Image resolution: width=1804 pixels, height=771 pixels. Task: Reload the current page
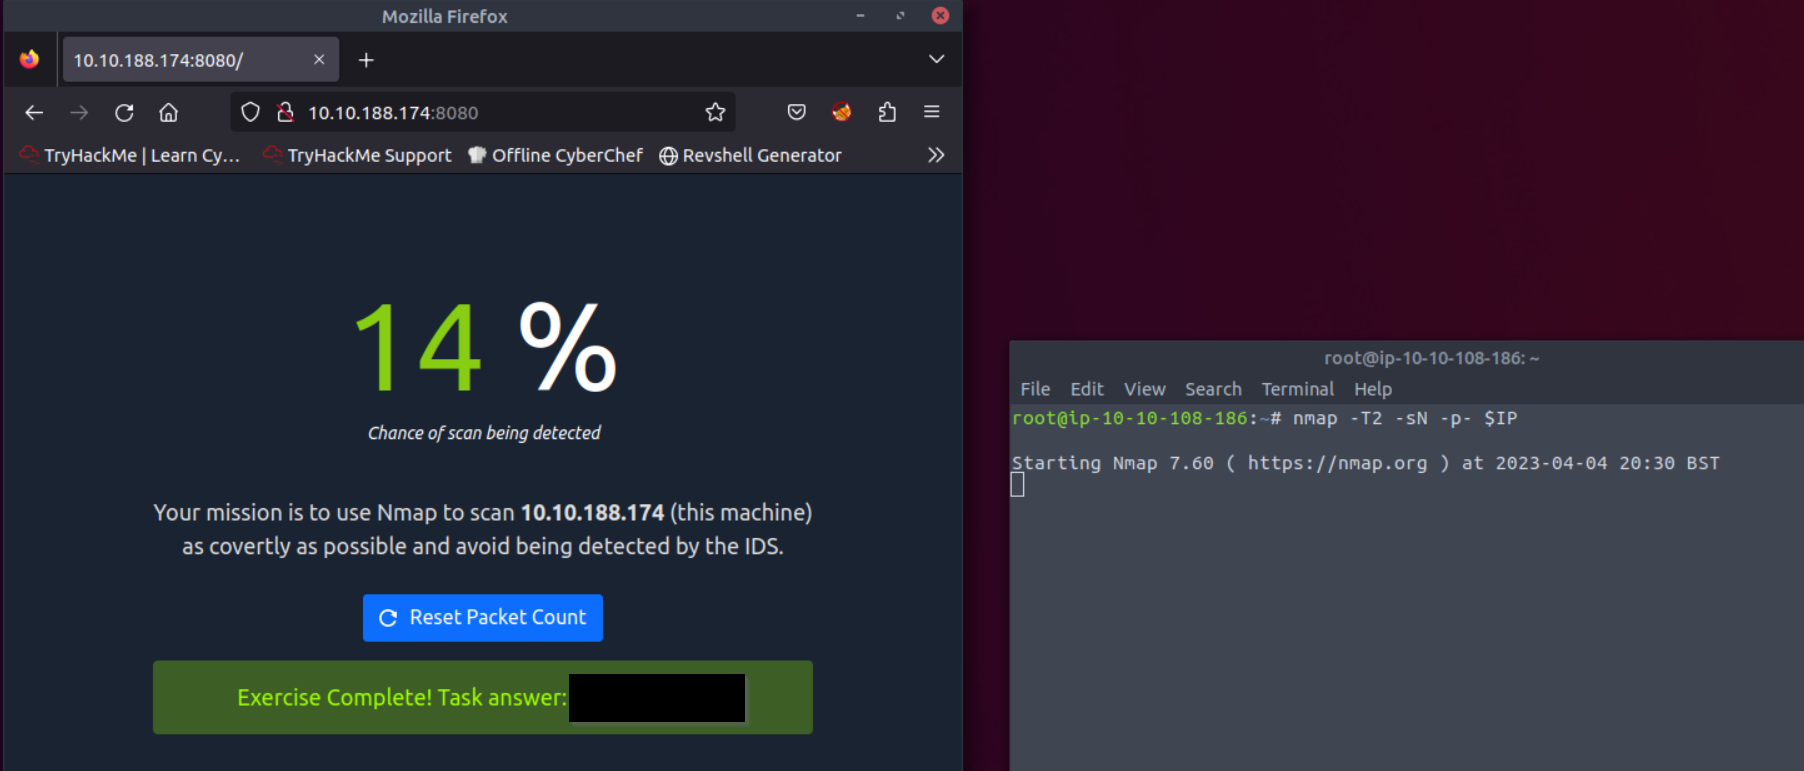[124, 113]
